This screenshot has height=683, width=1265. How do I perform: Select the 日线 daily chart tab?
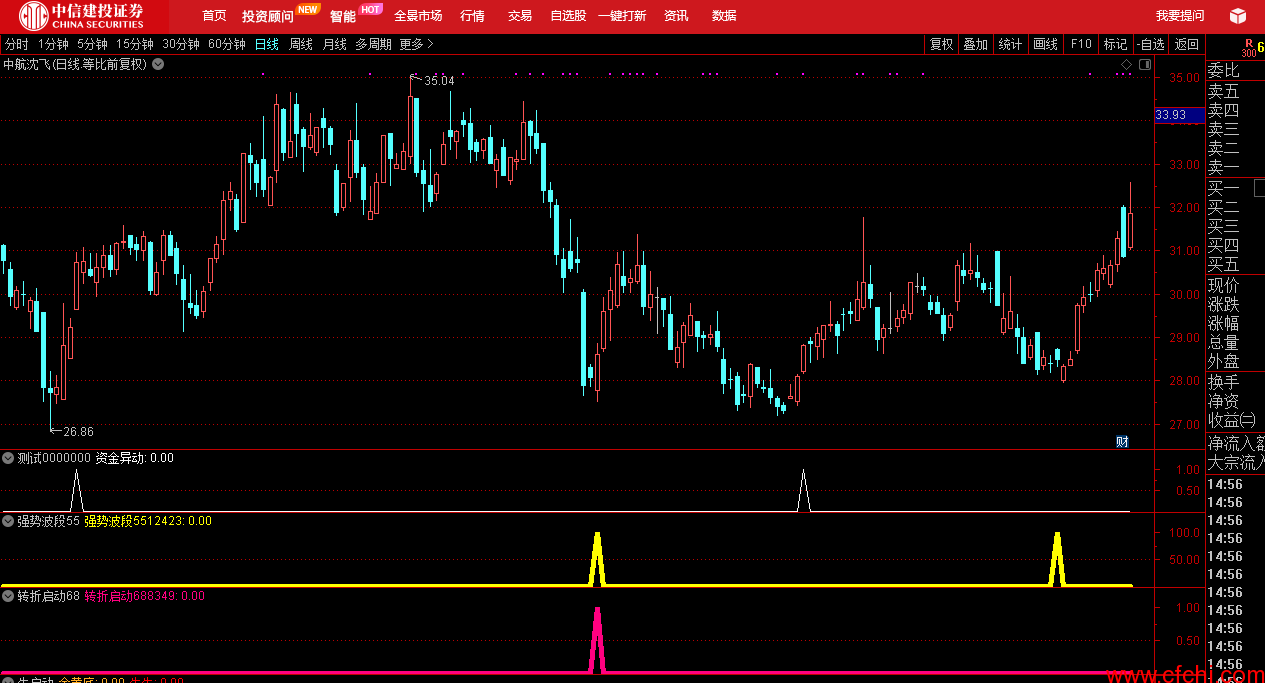(267, 44)
